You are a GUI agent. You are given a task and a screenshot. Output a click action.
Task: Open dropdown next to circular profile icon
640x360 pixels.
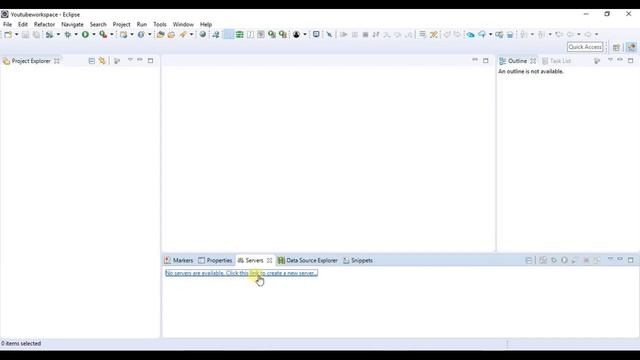point(305,35)
